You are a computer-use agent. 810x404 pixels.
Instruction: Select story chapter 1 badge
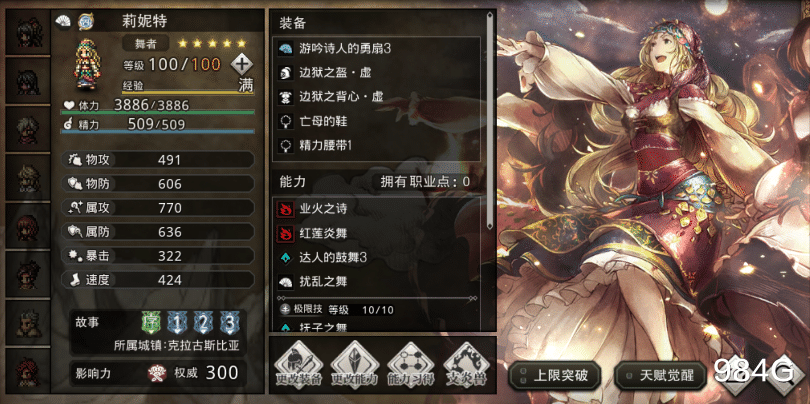(176, 323)
